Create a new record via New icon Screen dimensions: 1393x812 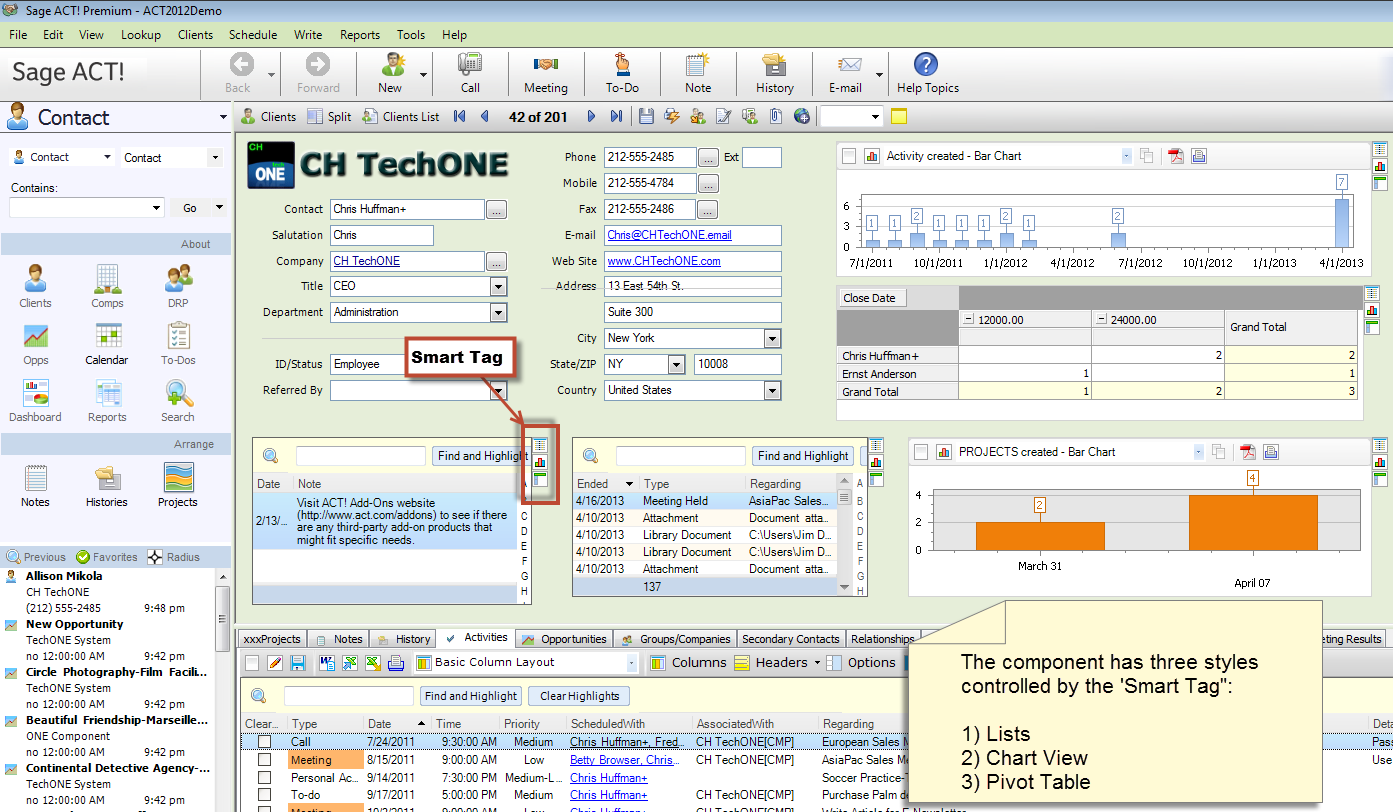pos(390,73)
